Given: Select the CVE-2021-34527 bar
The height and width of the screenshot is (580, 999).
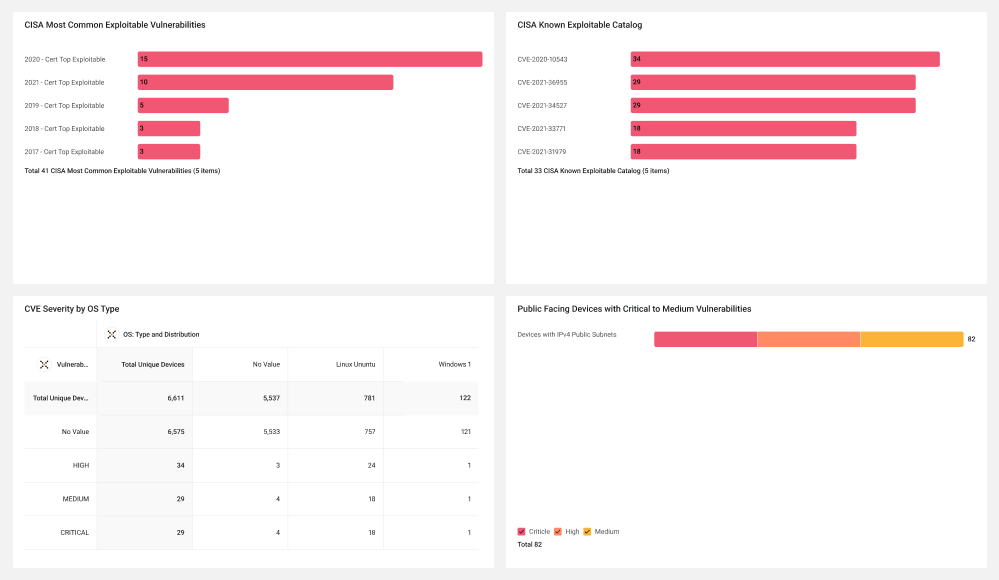Looking at the screenshot, I should (773, 105).
